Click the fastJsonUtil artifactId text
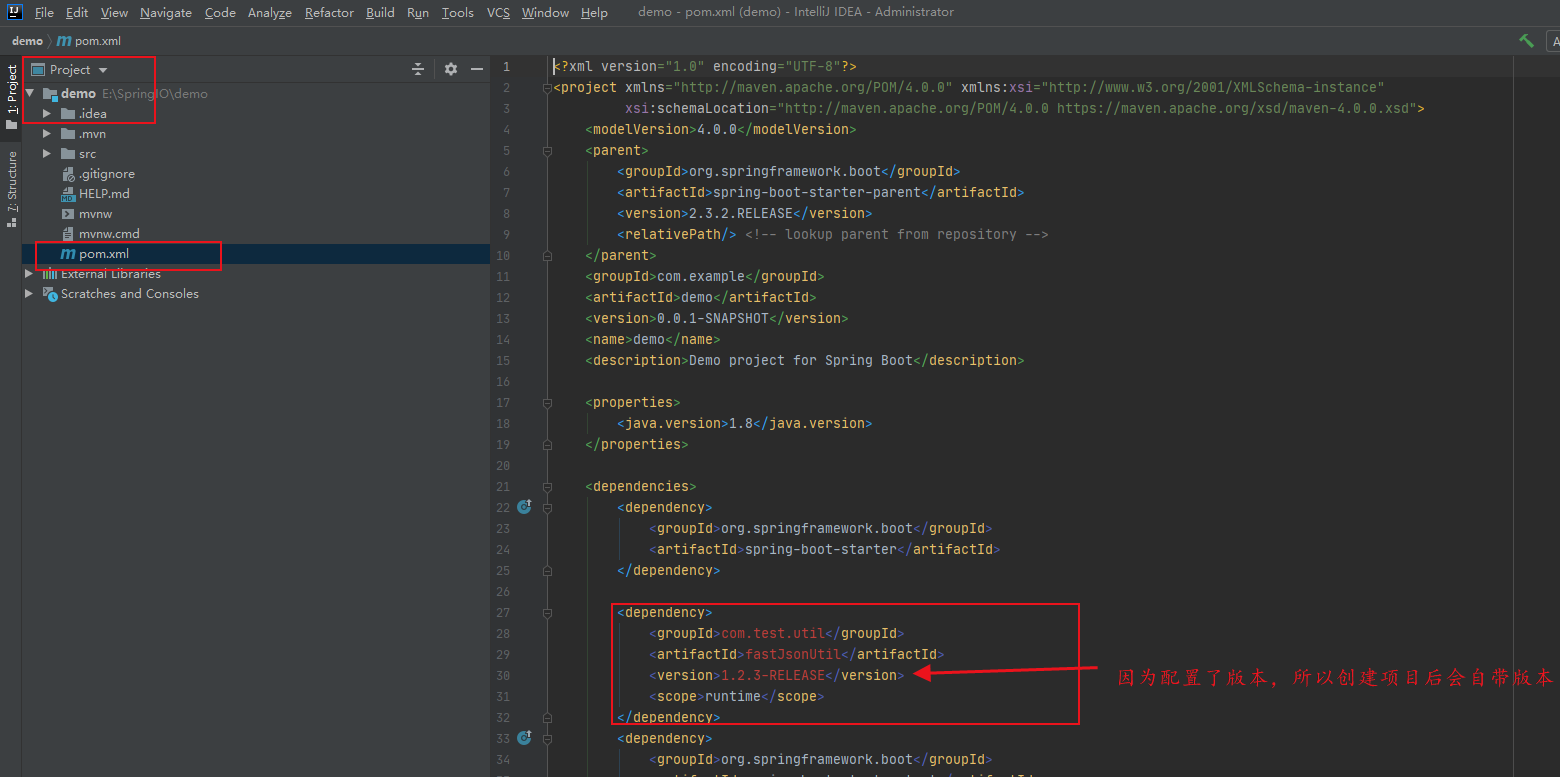Viewport: 1560px width, 777px height. [x=793, y=654]
